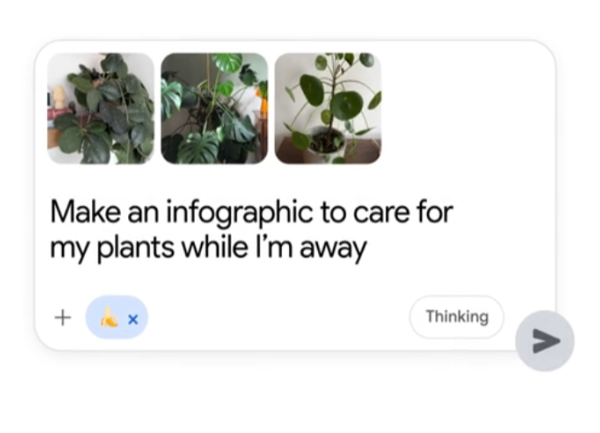Viewport: 600px width, 433px height.
Task: Select the middle monstera plant photo
Action: (214, 108)
